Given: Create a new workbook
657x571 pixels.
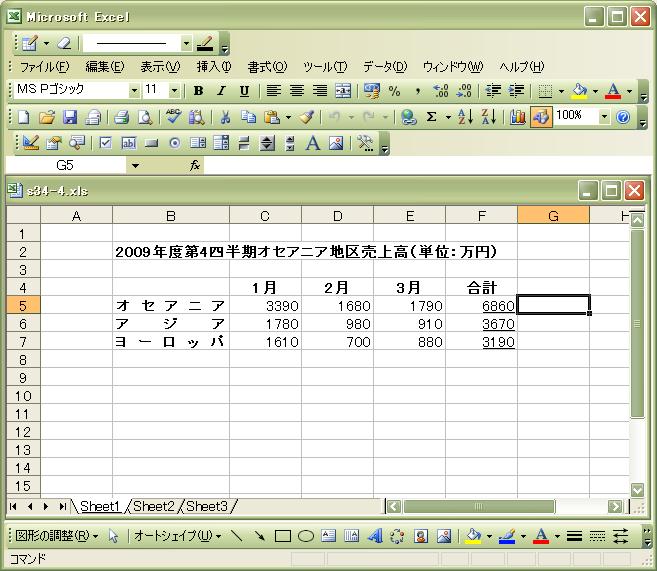Looking at the screenshot, I should click(x=23, y=117).
